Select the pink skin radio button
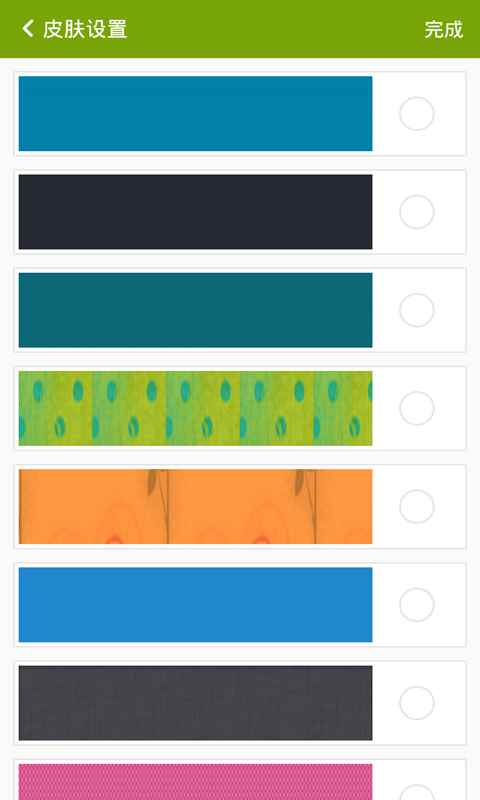The image size is (480, 800). tap(417, 792)
